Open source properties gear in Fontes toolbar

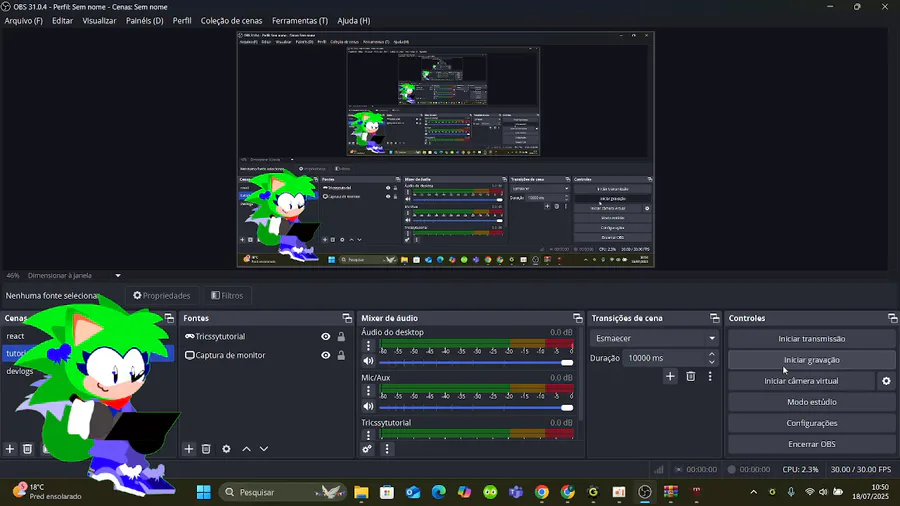(226, 449)
